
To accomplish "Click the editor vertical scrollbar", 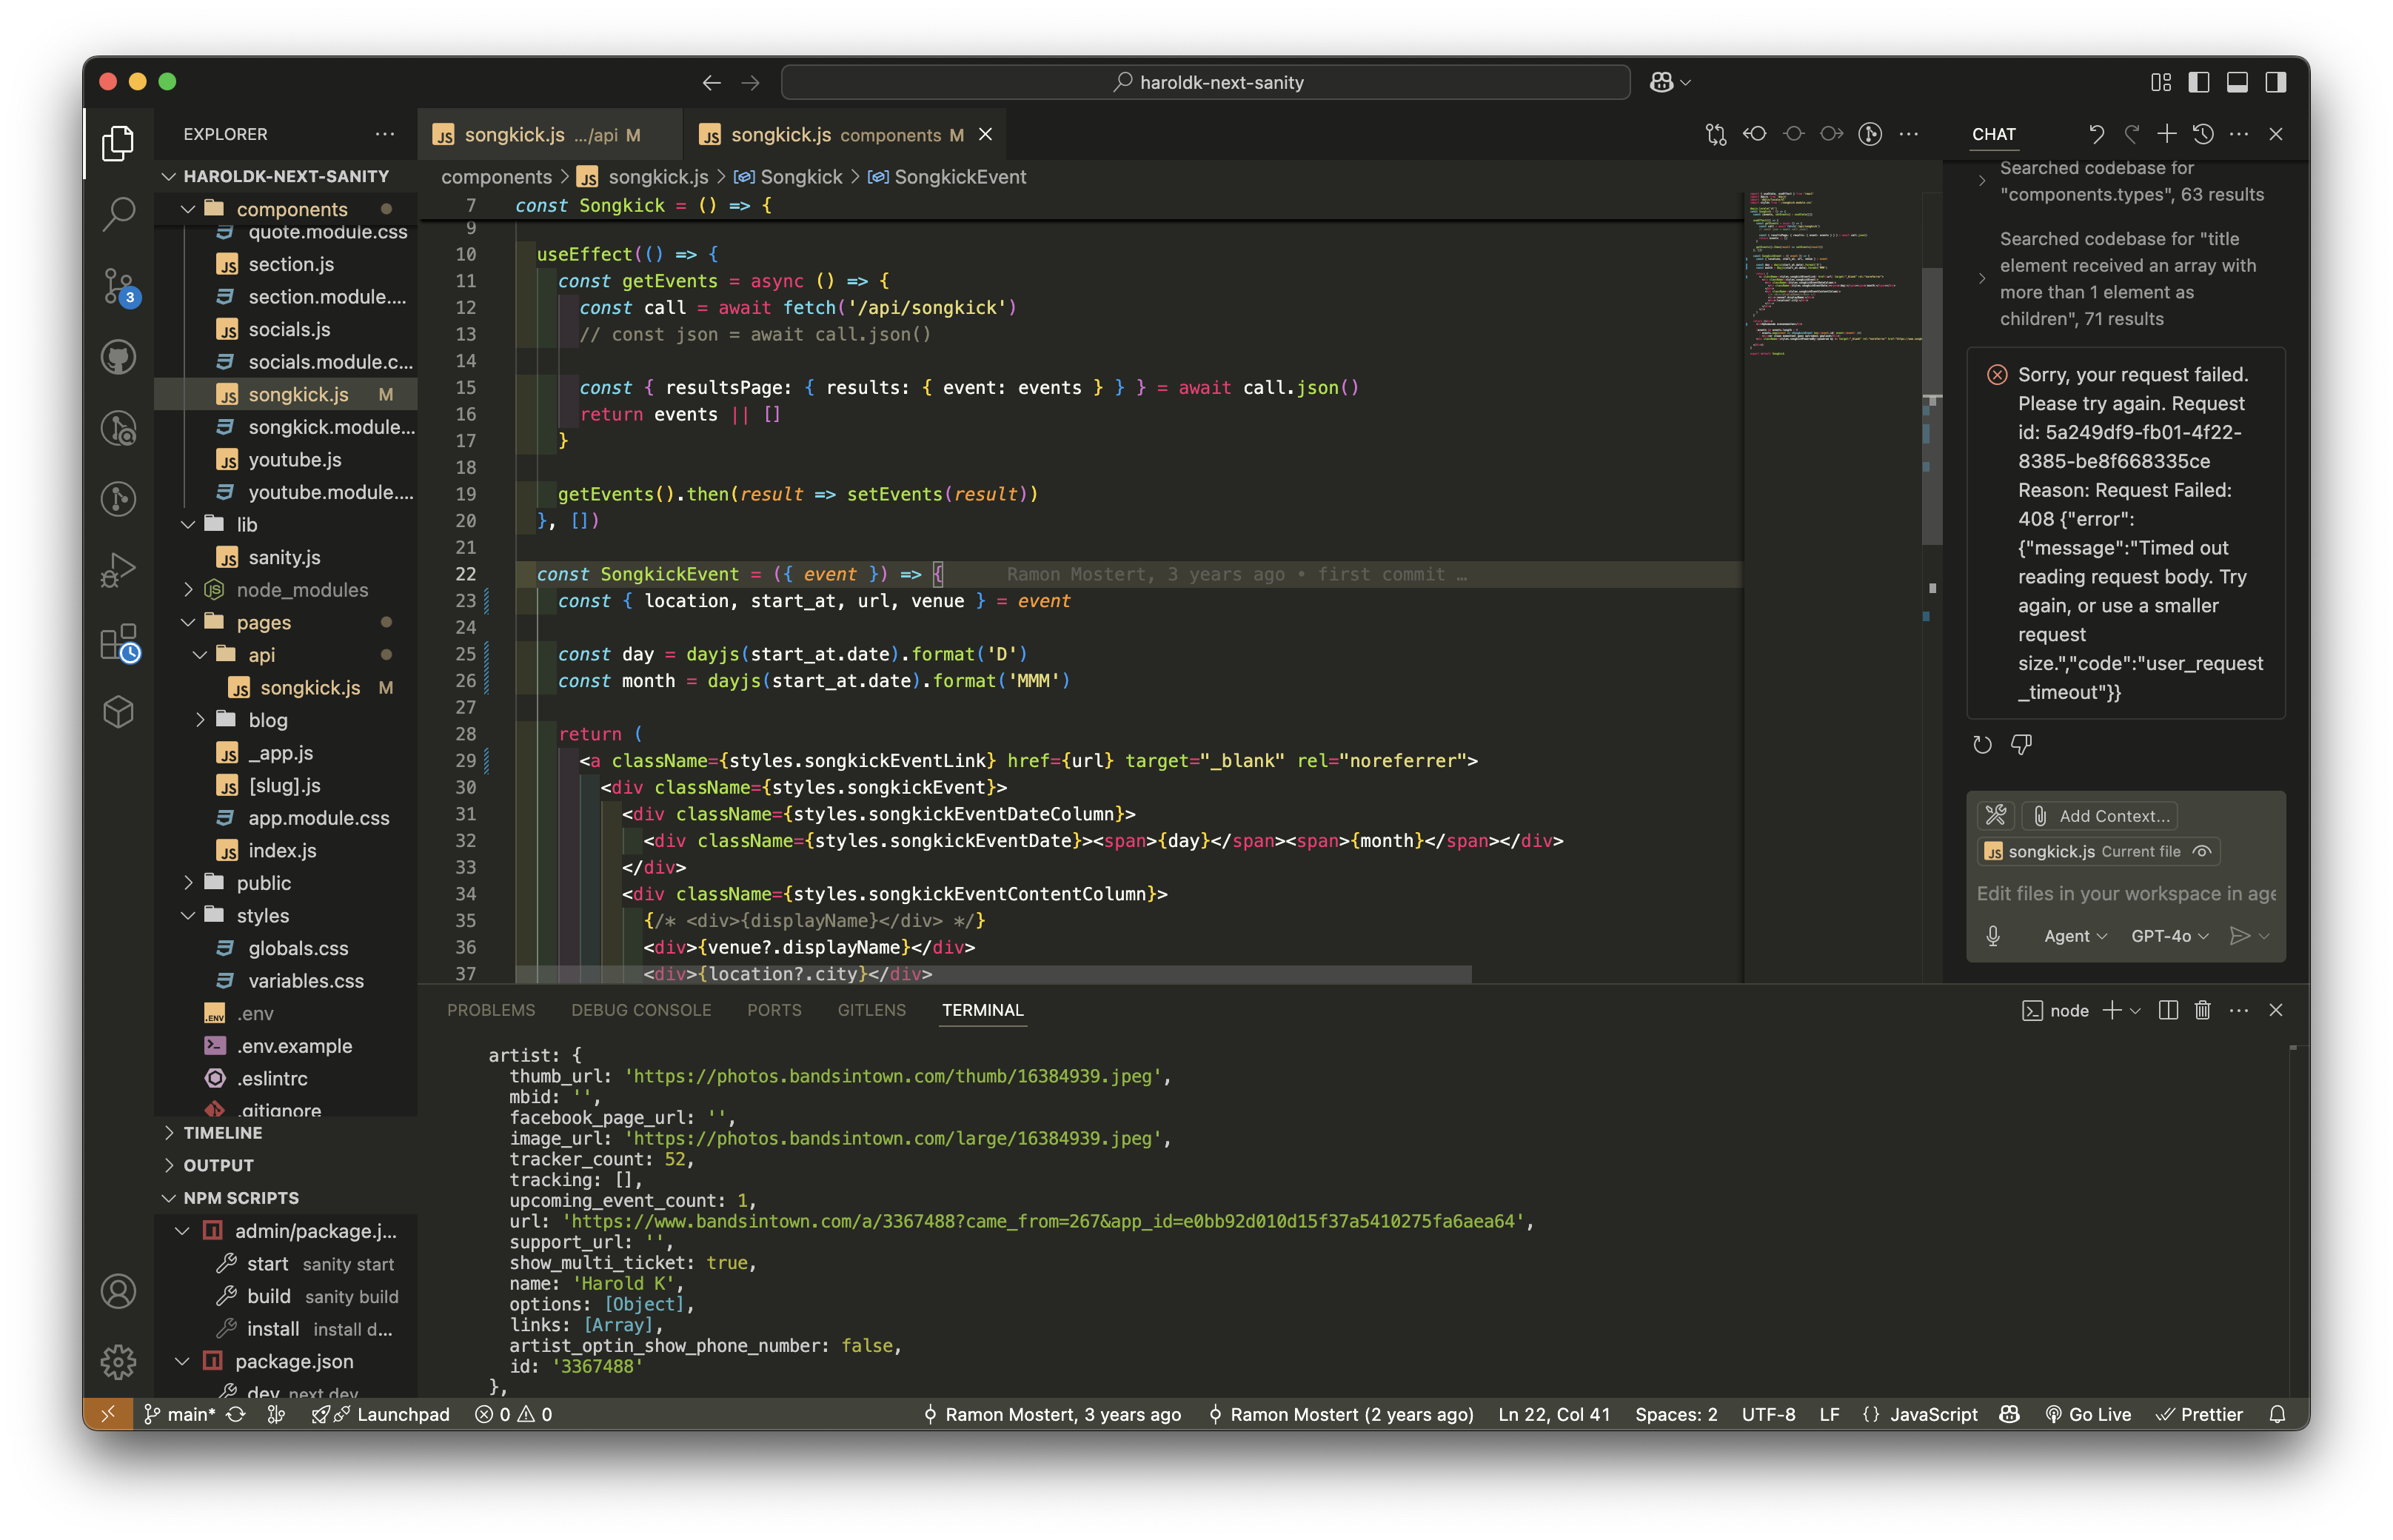I will pos(1931,405).
